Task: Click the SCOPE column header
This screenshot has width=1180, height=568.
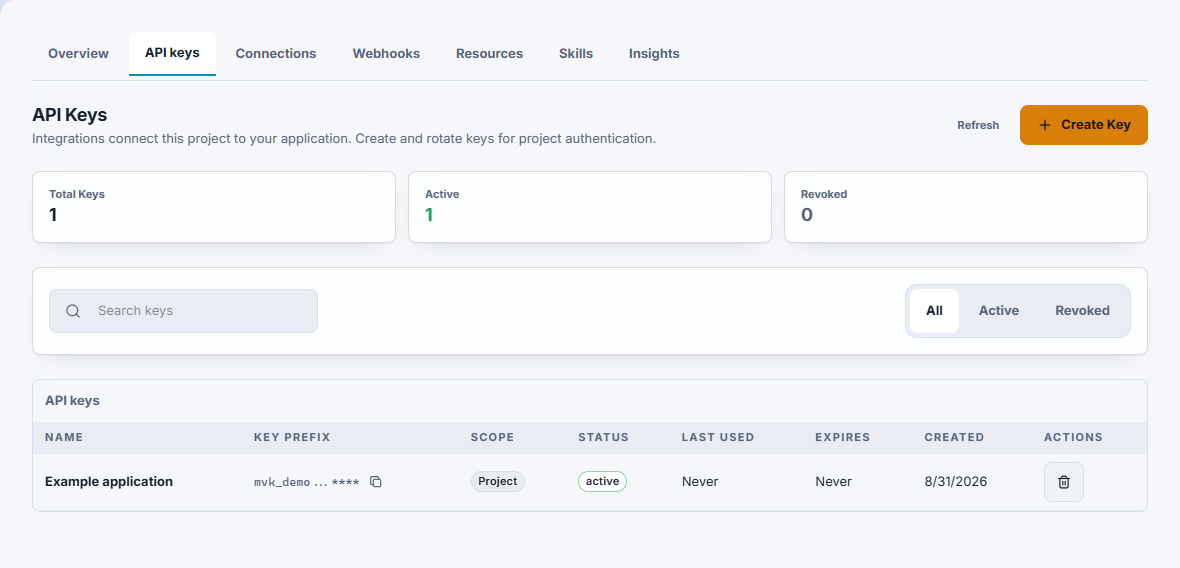Action: pyautogui.click(x=492, y=437)
